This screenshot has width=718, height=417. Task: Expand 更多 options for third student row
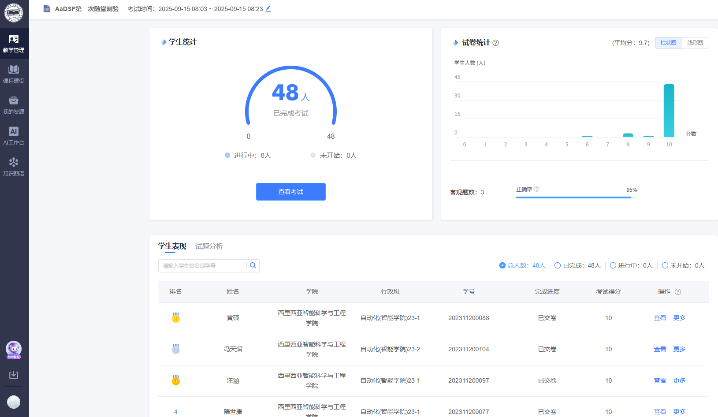pyautogui.click(x=679, y=380)
